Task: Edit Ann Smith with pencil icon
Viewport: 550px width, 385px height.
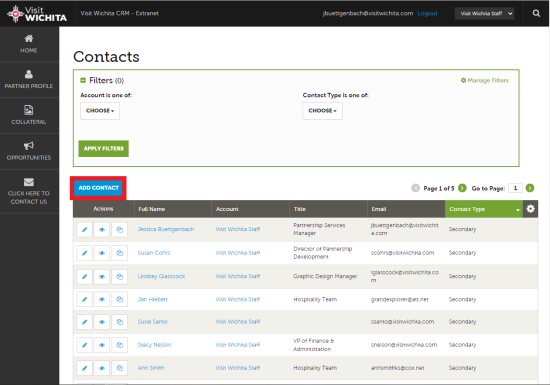Action: (85, 368)
